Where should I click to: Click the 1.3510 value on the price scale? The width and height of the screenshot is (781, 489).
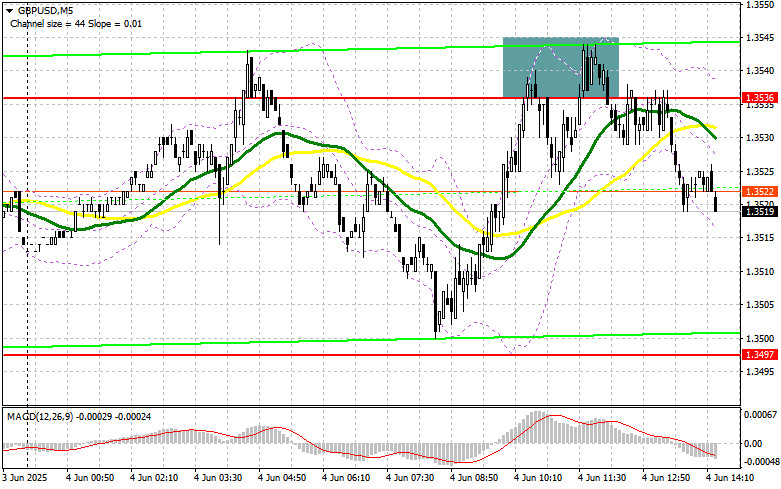[x=760, y=272]
